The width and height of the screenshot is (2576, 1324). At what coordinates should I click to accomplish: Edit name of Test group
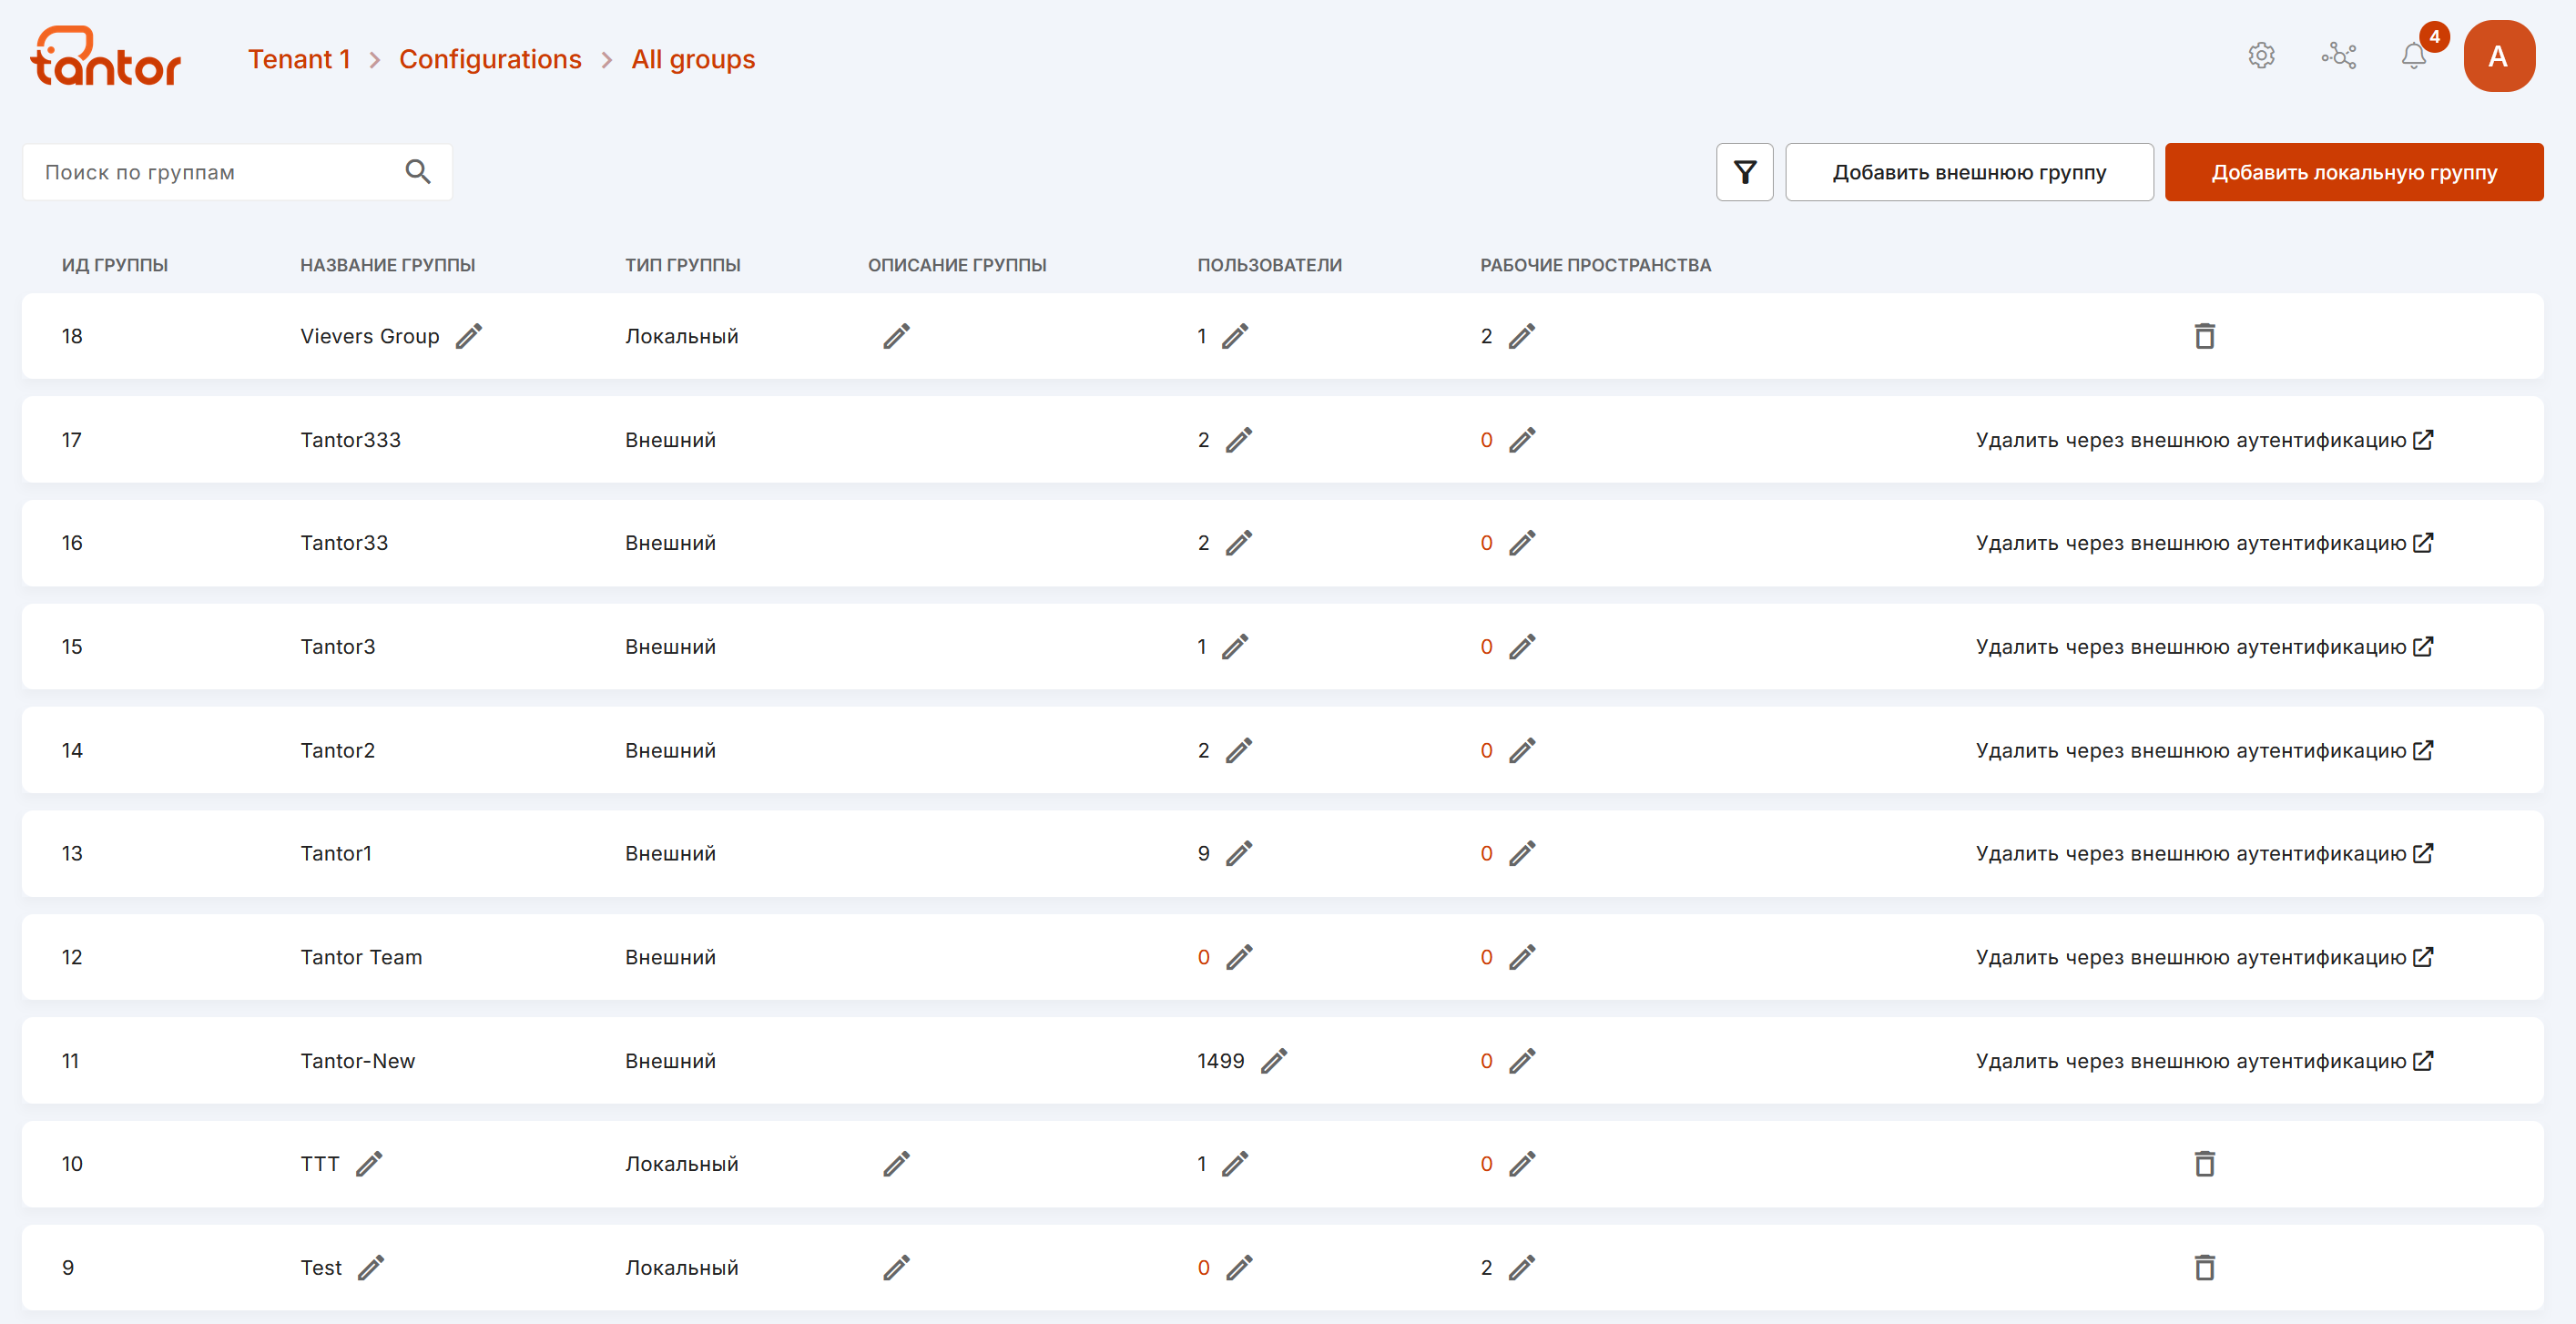click(x=371, y=1268)
